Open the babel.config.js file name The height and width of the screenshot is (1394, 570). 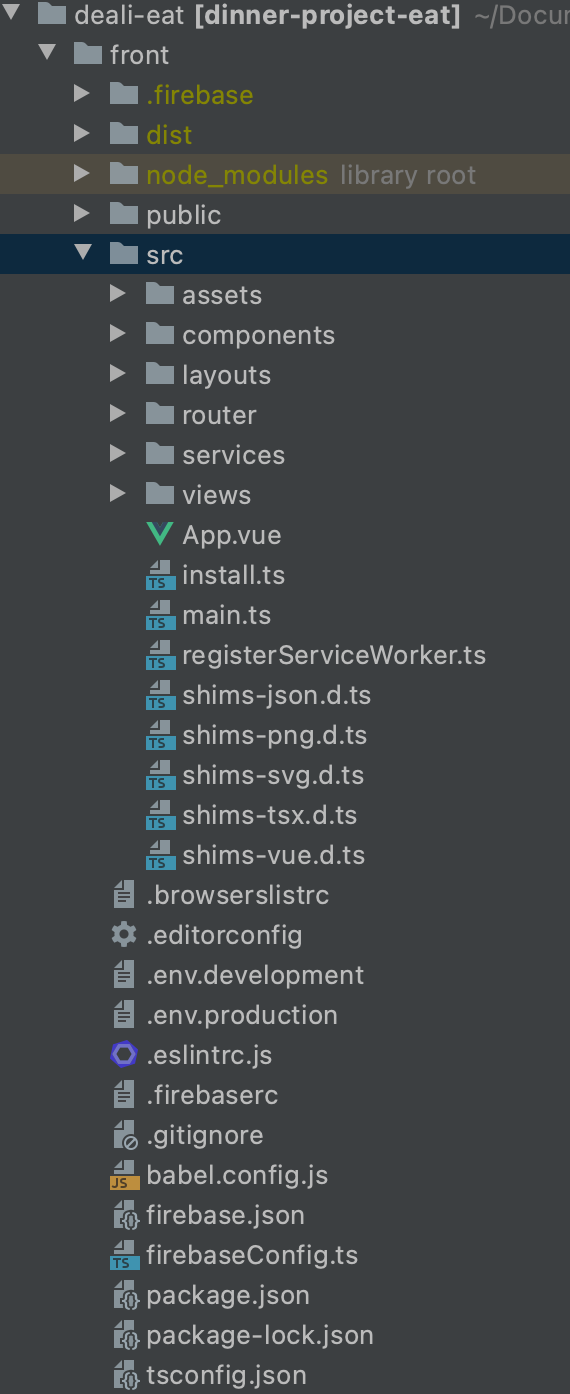[x=237, y=1176]
